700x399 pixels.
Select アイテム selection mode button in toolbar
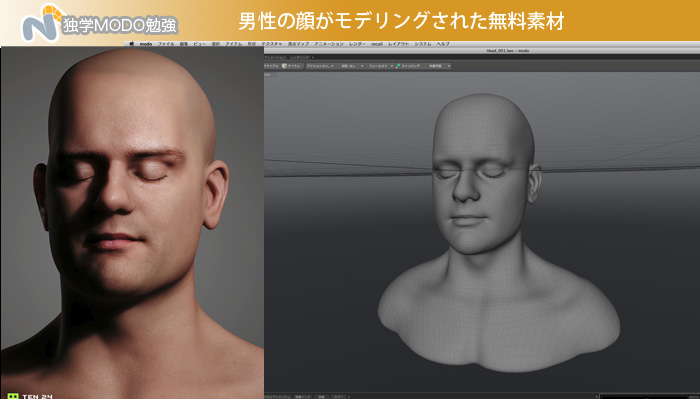pos(292,66)
